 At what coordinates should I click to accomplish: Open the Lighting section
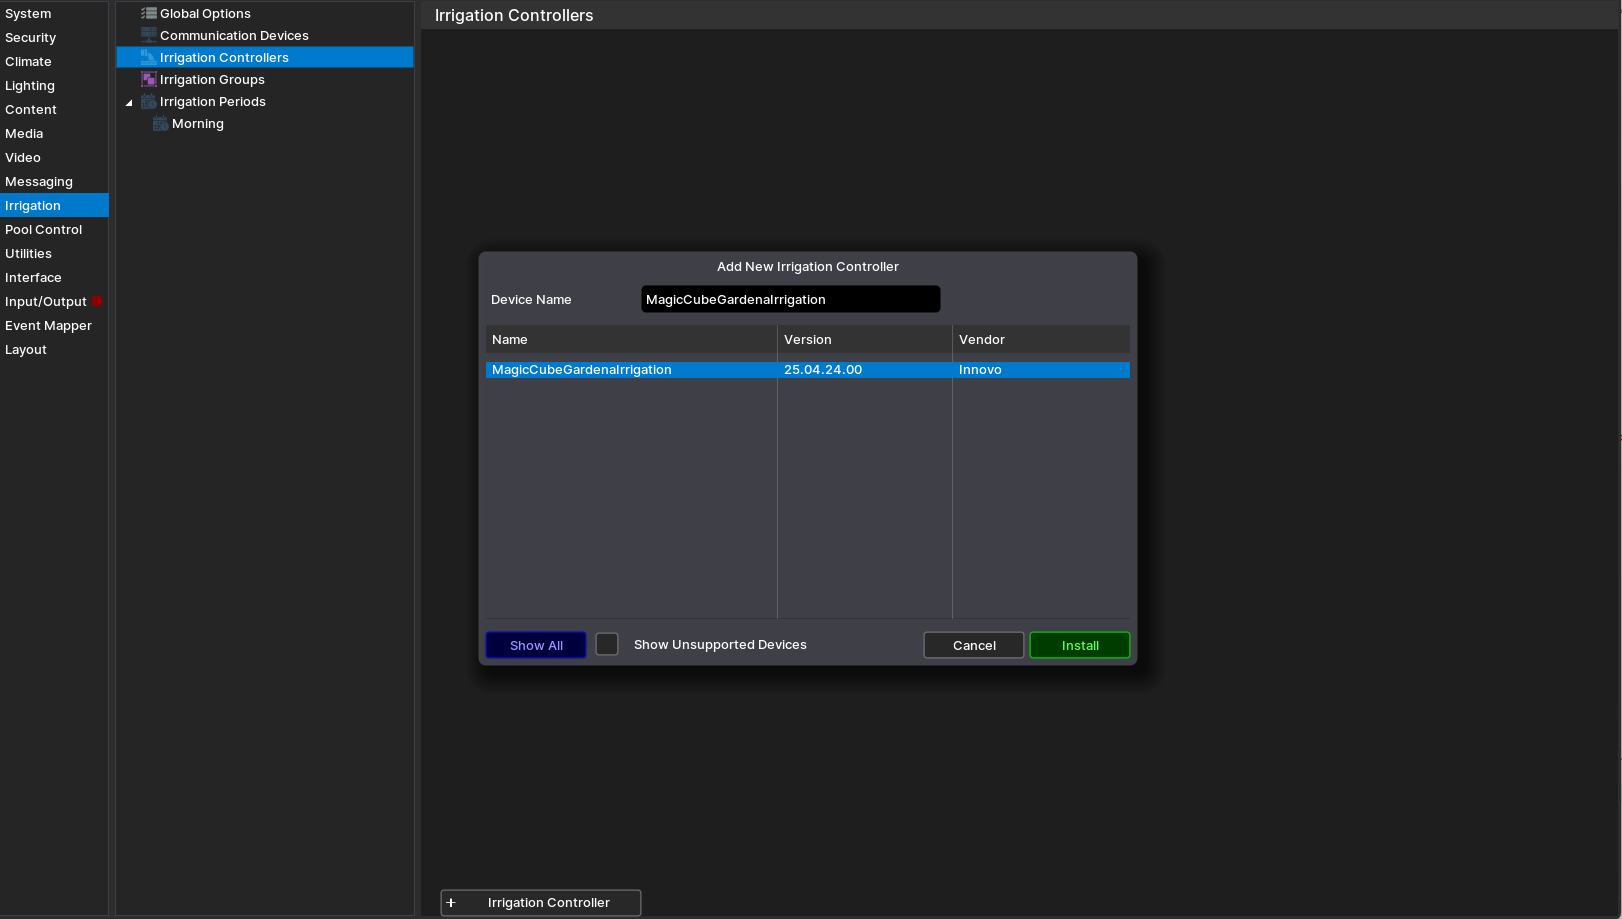(54, 85)
